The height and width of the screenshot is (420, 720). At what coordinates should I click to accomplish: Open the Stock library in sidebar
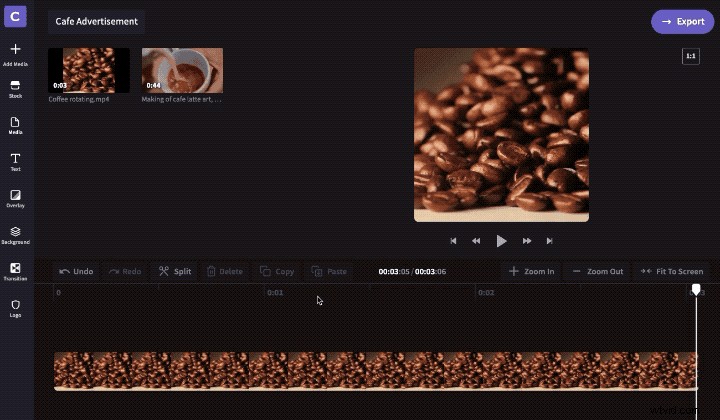pyautogui.click(x=15, y=89)
